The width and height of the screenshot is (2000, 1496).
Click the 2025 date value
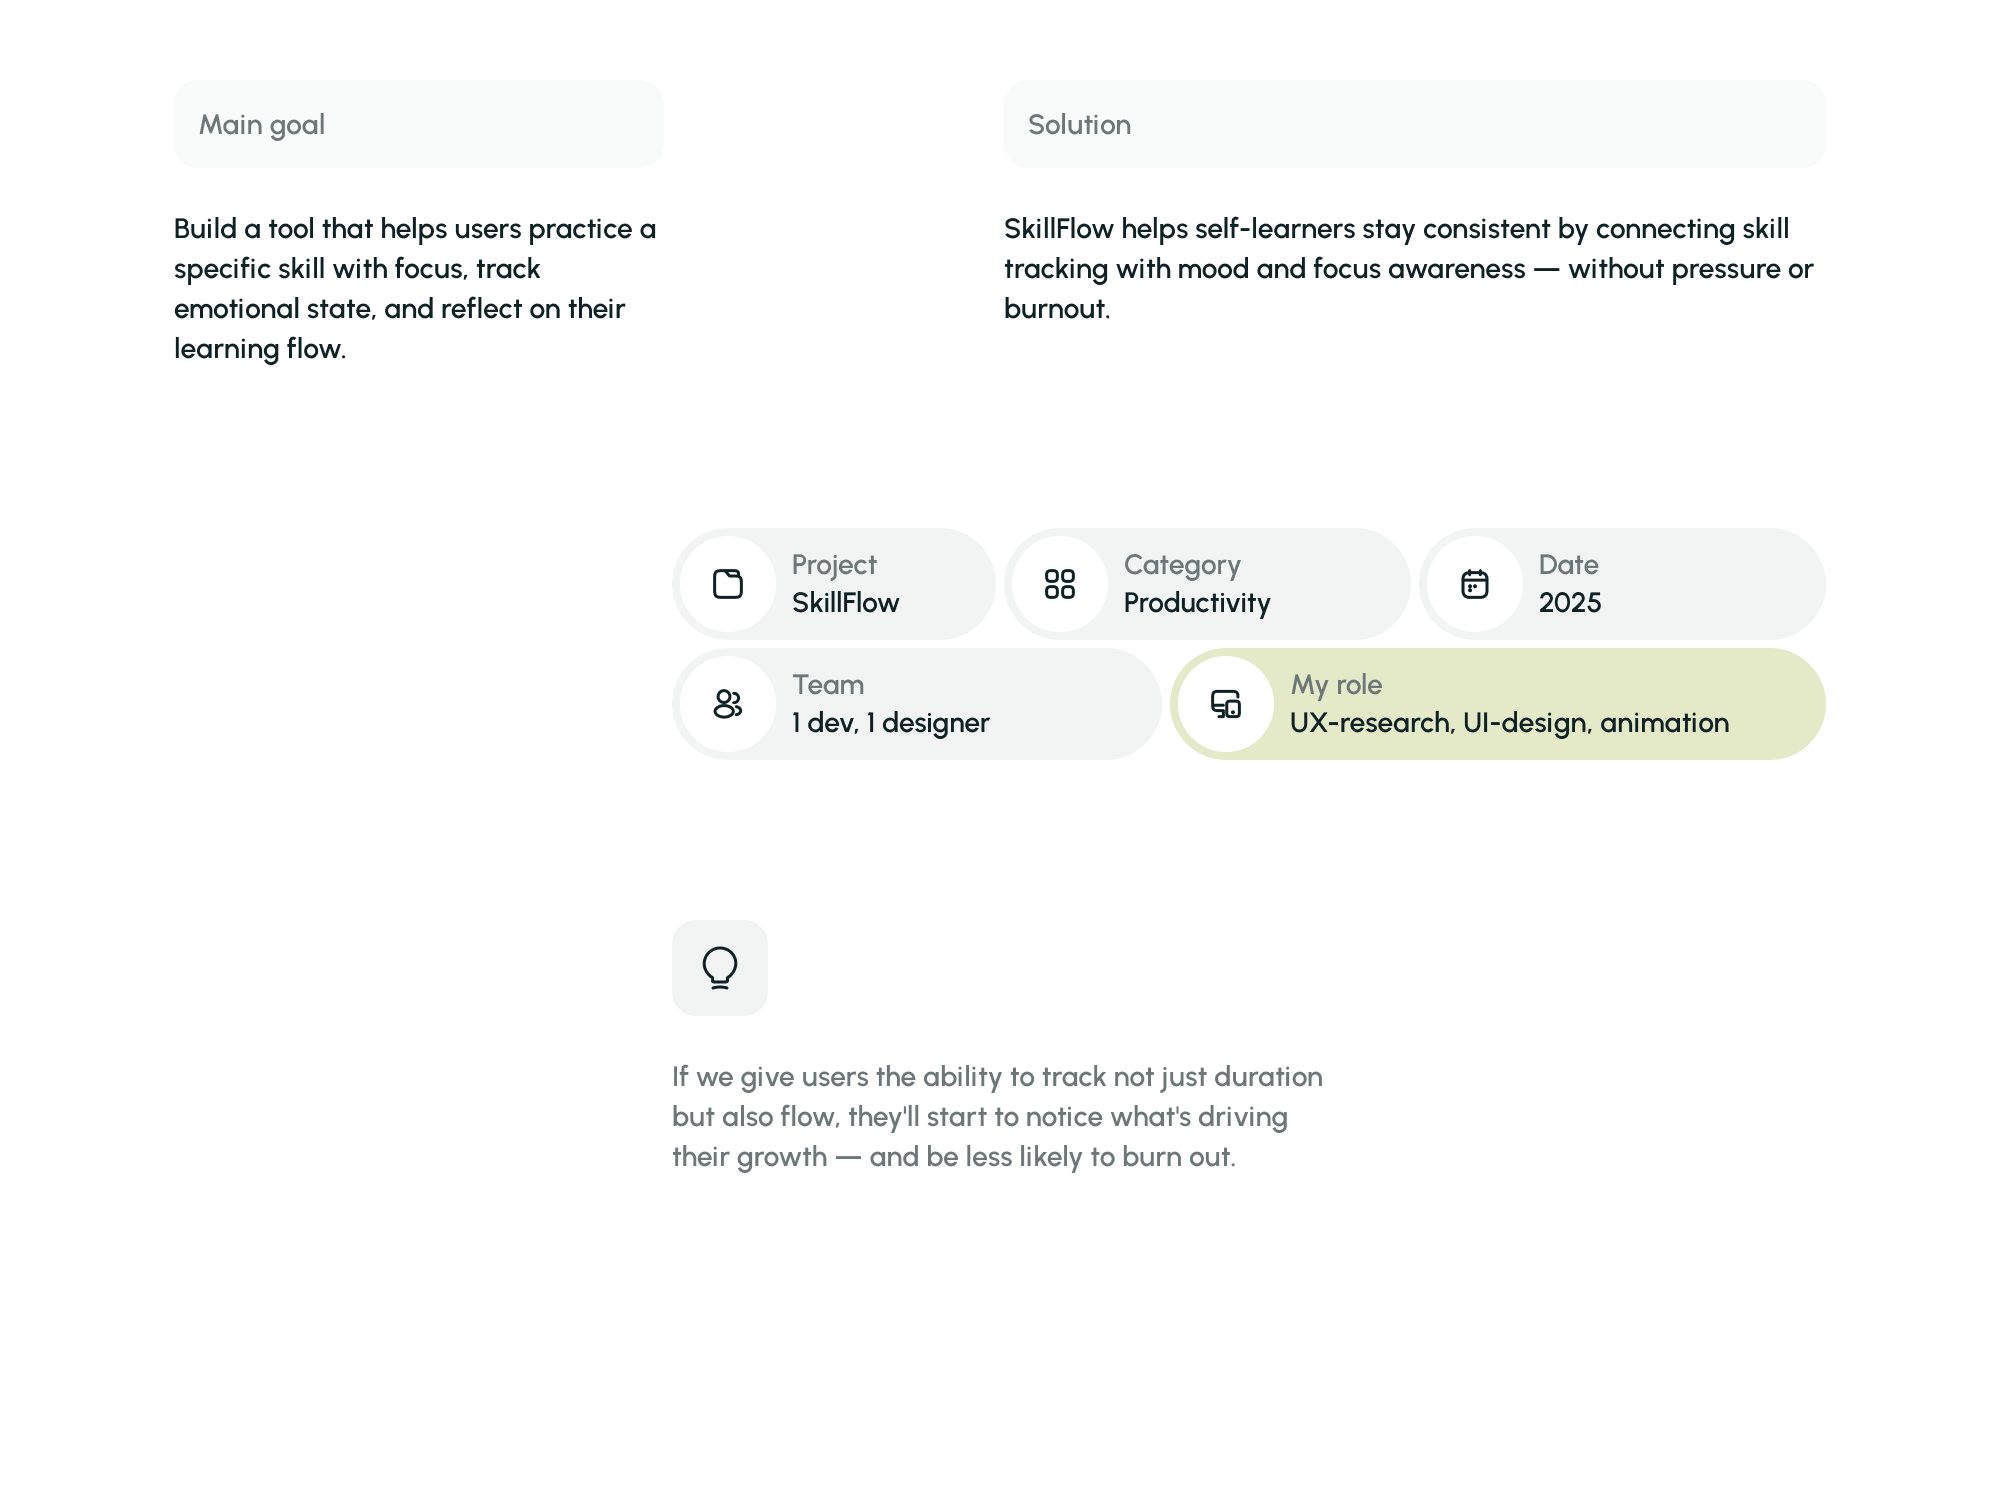pos(1570,603)
